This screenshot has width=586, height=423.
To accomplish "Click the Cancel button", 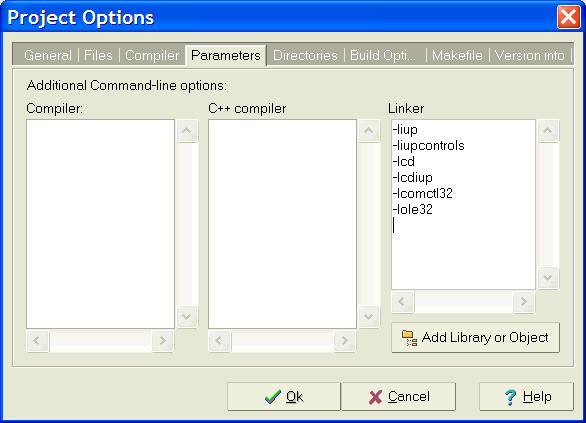I will [x=399, y=396].
